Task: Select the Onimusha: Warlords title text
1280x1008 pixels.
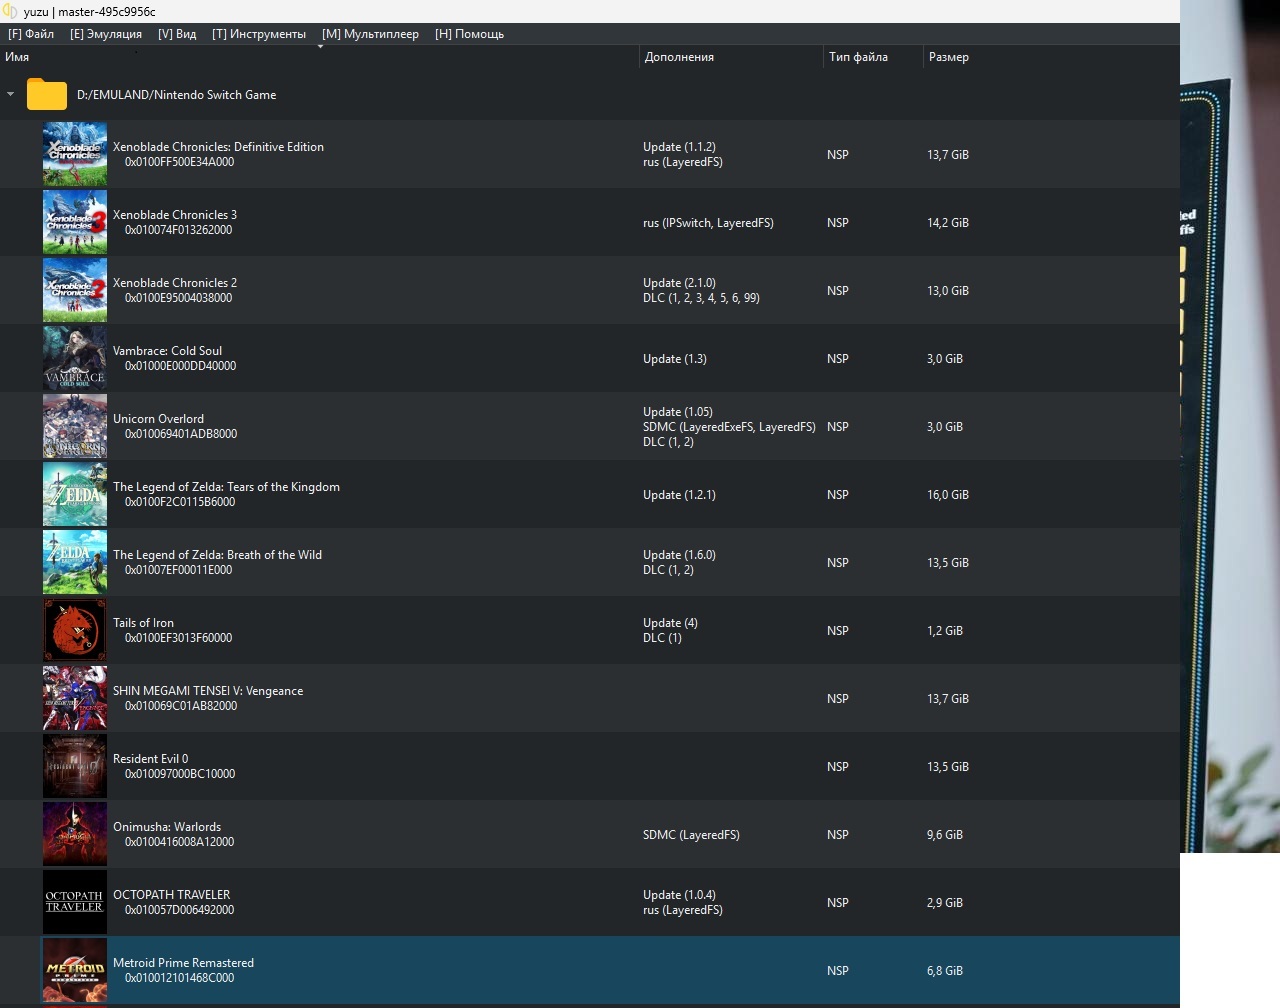Action: pos(167,827)
